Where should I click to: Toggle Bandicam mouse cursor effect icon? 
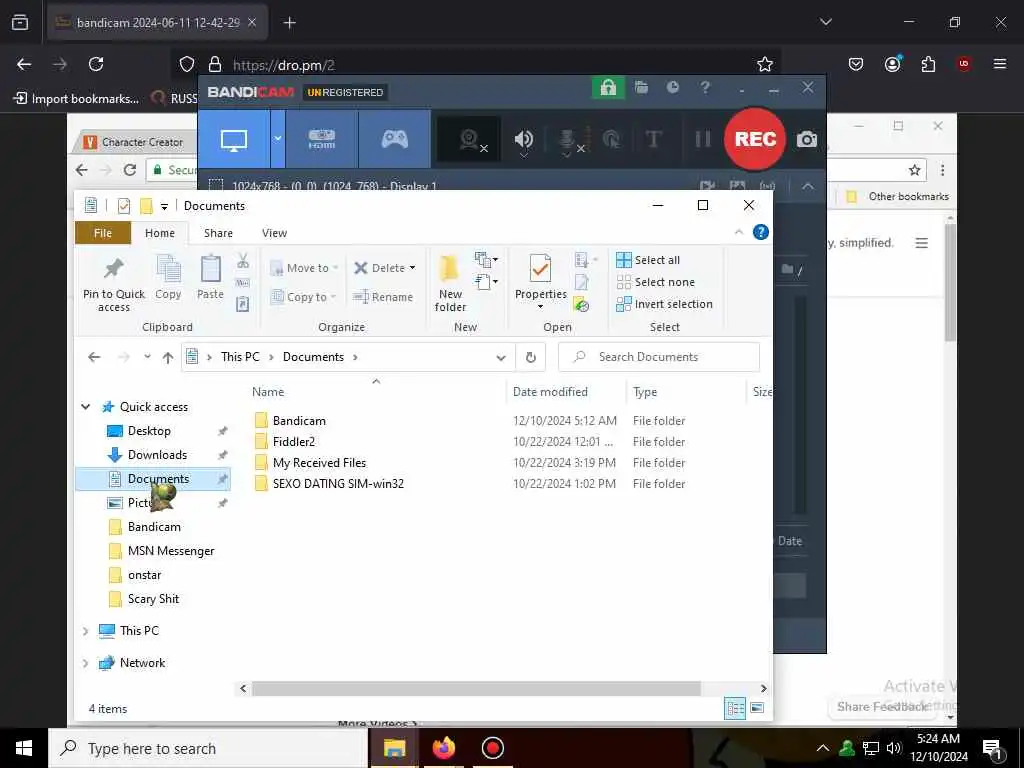[611, 139]
